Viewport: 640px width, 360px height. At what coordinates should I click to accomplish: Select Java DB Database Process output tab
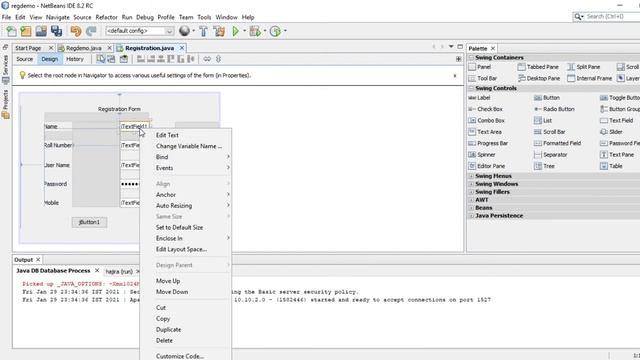(53, 271)
